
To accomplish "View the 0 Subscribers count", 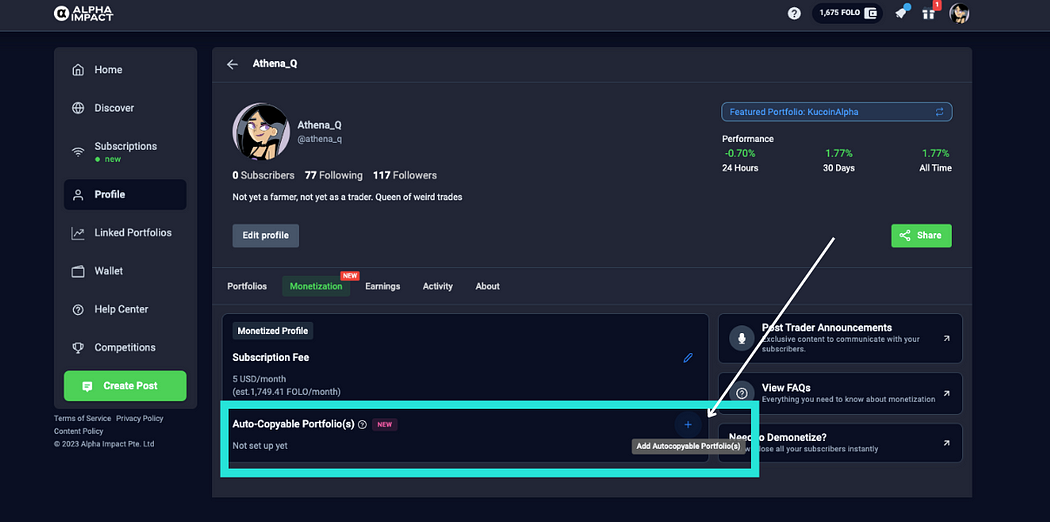I will tap(263, 175).
